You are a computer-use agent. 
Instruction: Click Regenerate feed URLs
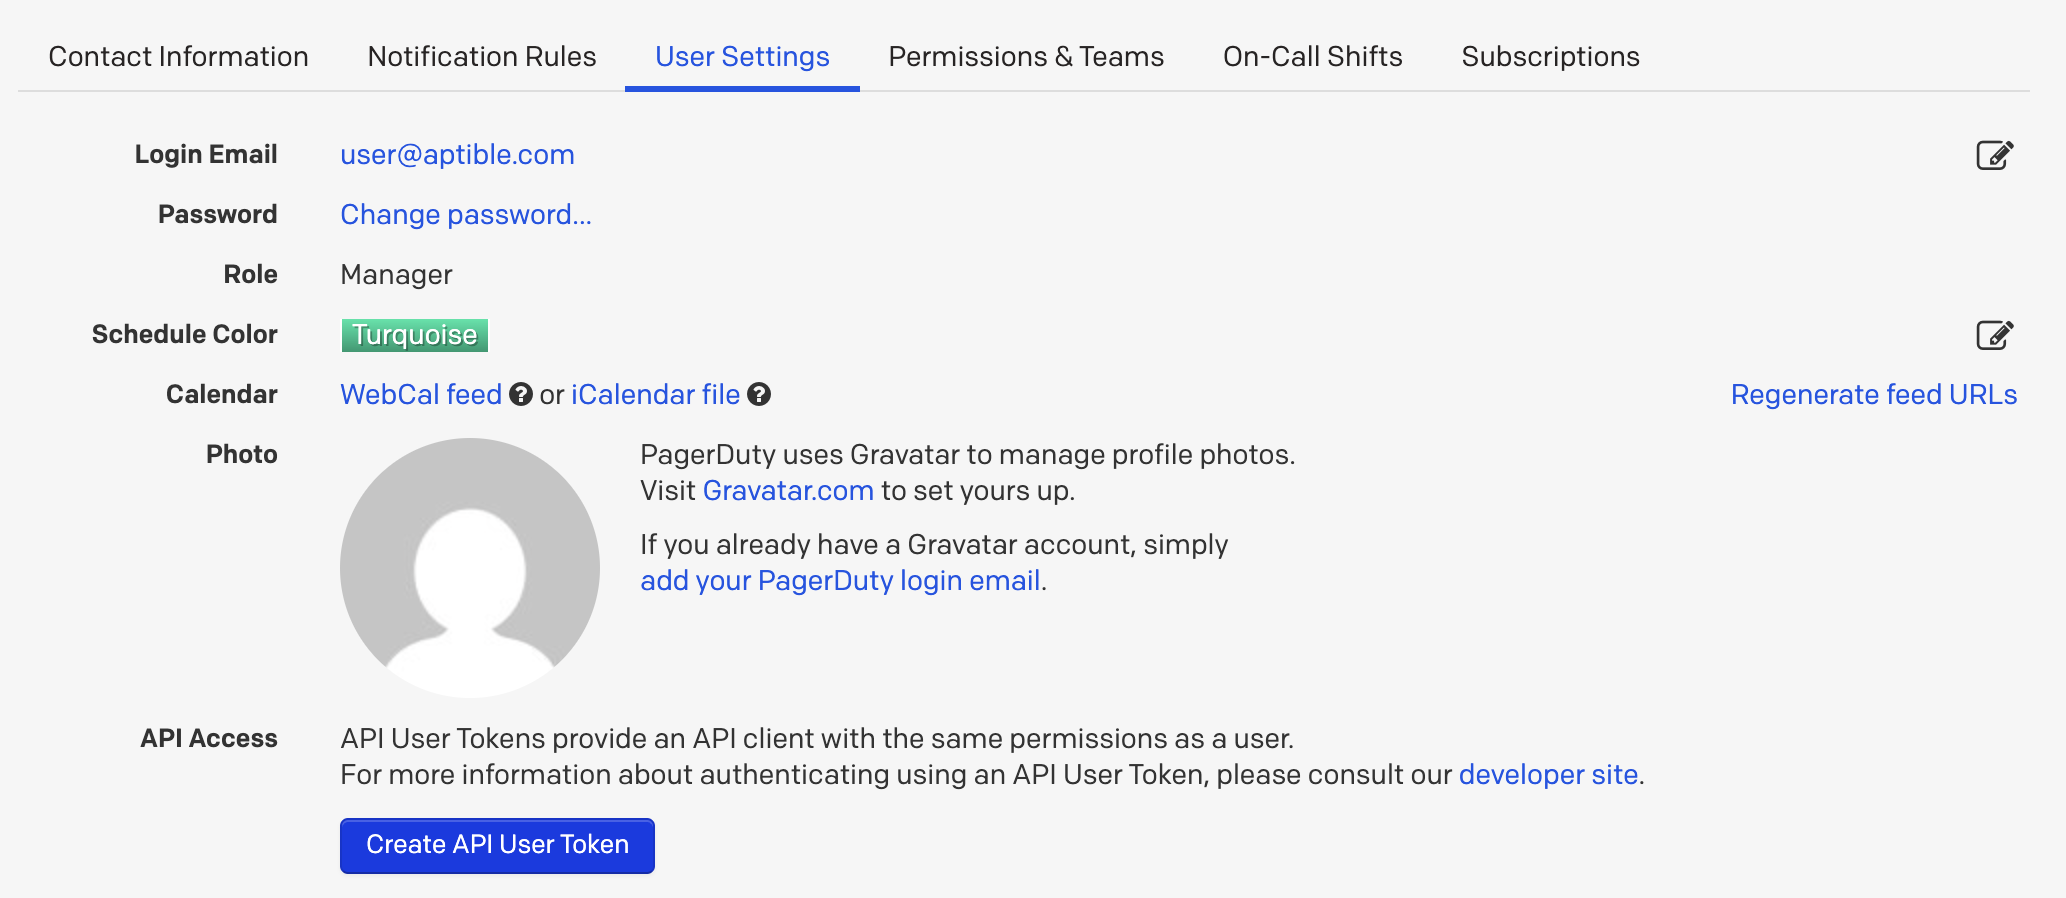(1873, 395)
